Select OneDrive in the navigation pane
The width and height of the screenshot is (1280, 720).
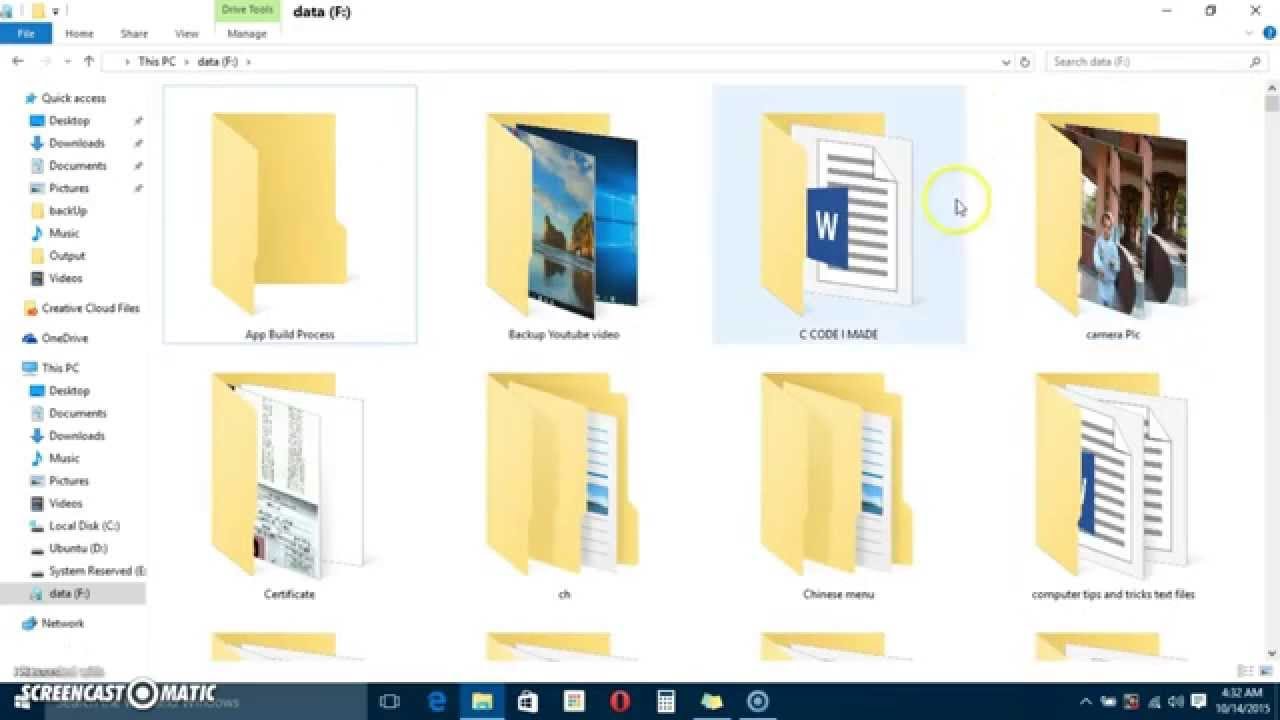click(56, 338)
